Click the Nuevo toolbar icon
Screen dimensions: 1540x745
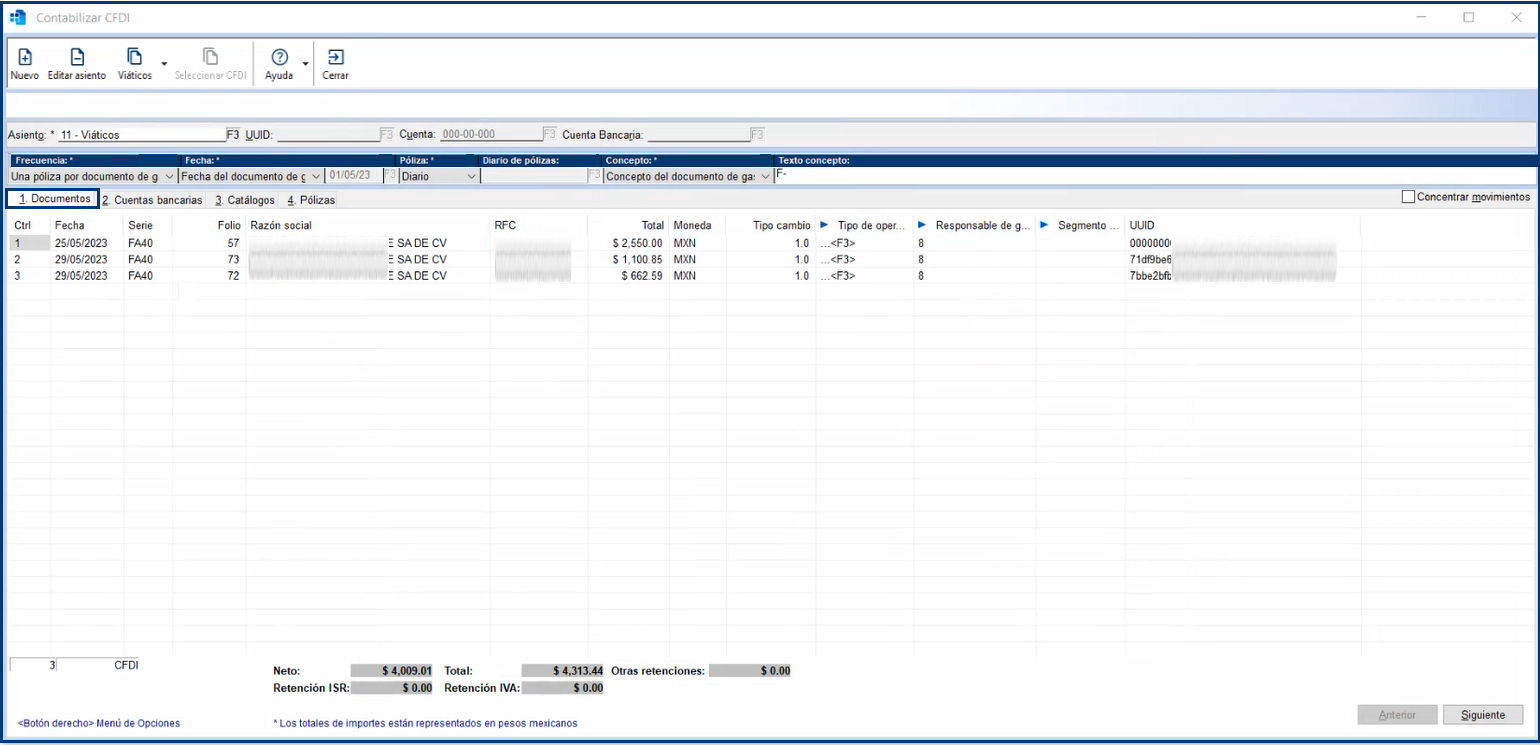click(25, 58)
